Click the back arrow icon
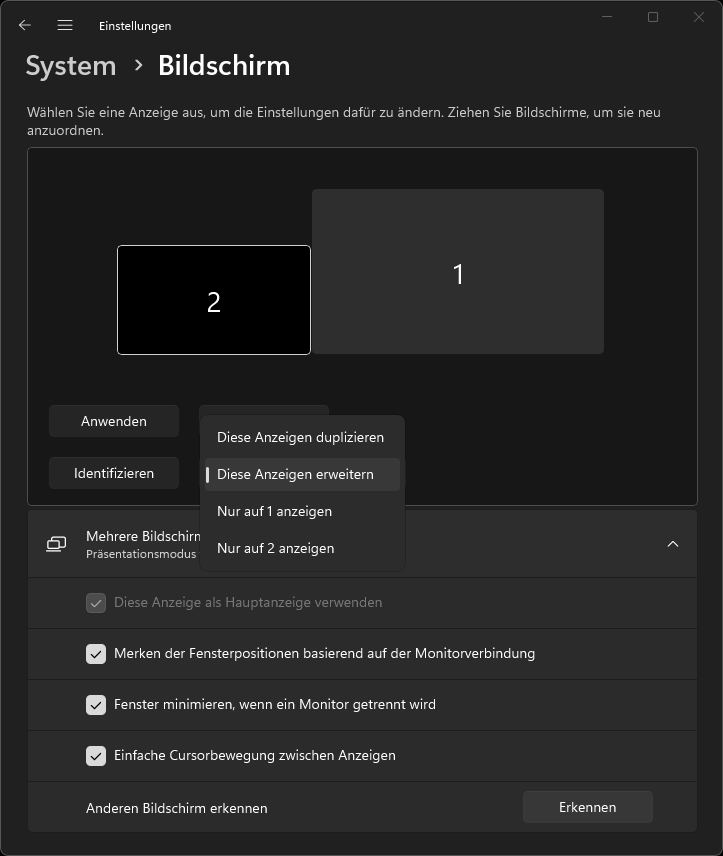723x856 pixels. coord(25,25)
